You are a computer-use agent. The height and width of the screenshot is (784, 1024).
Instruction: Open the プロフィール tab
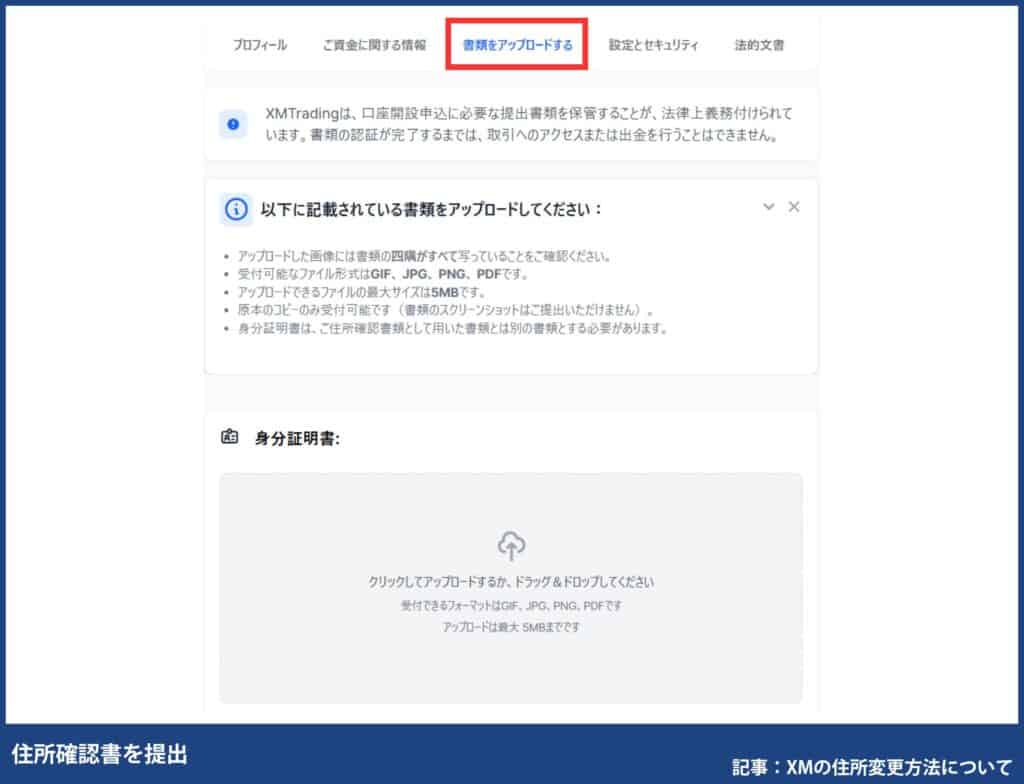pos(260,45)
